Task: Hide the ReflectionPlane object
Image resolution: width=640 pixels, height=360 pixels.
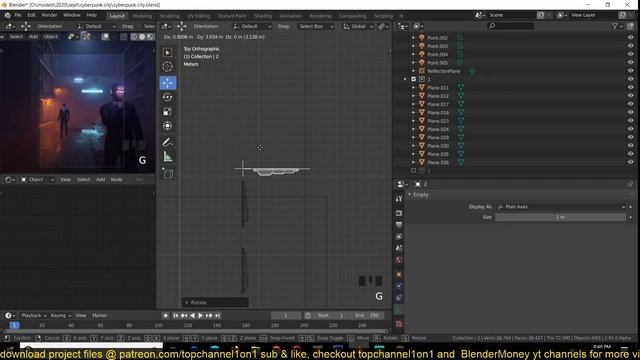Action: [631, 71]
